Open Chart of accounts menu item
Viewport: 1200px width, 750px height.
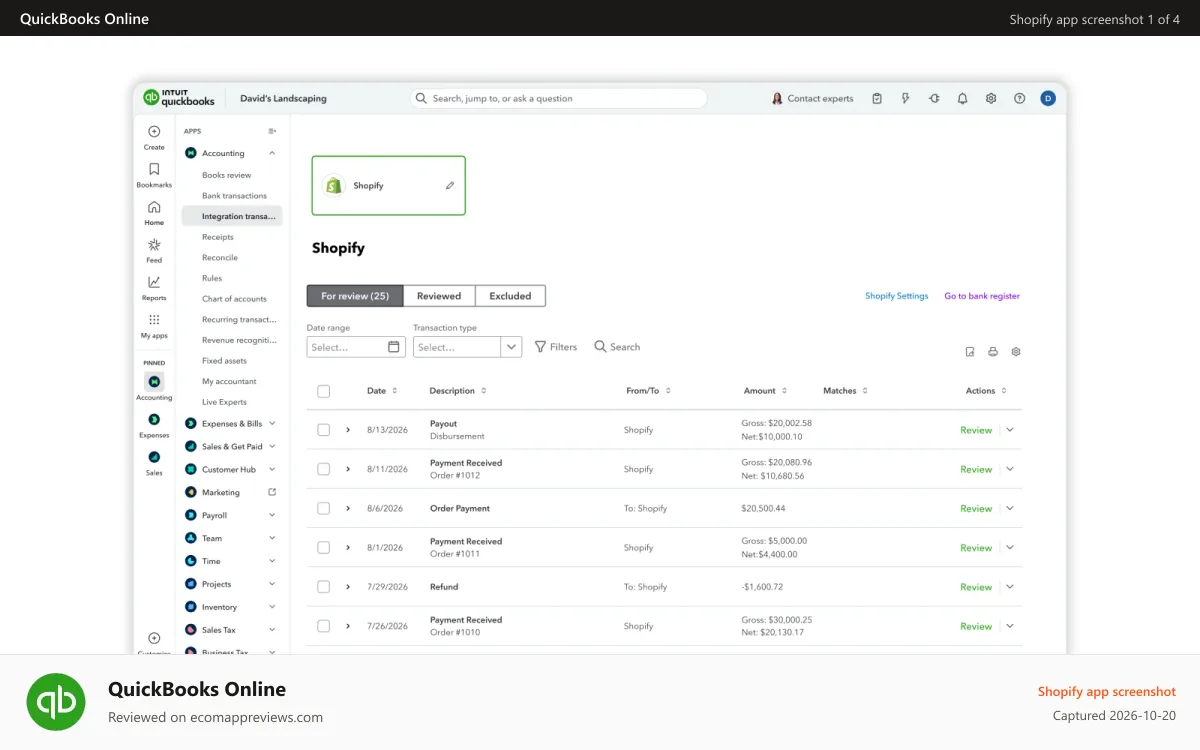tap(232, 299)
